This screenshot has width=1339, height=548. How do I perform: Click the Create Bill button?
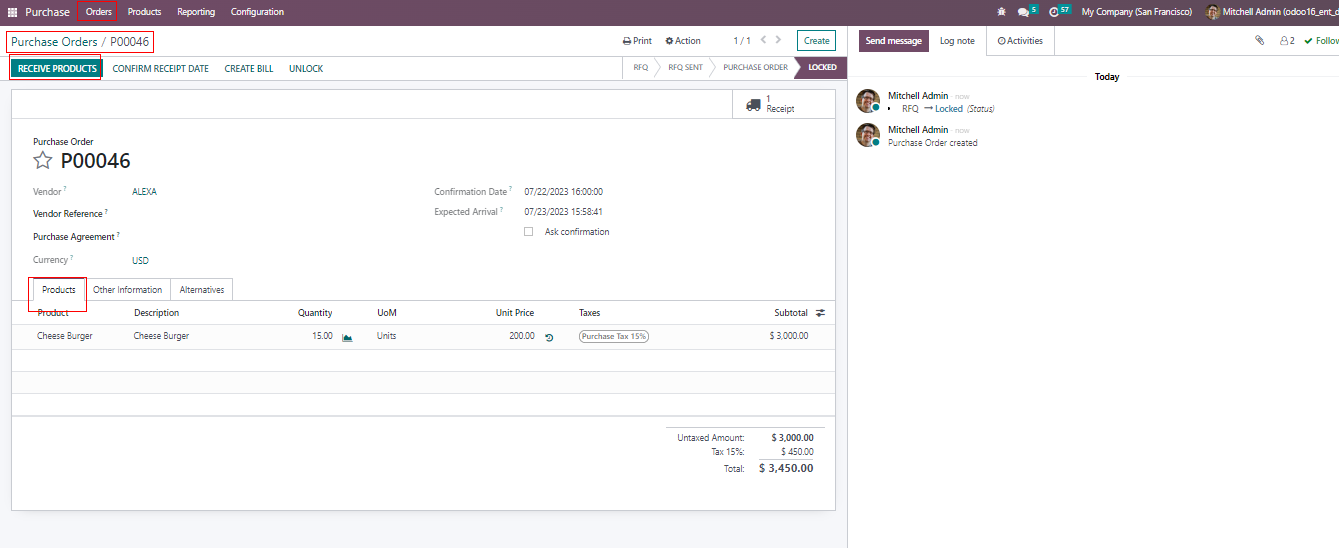pos(248,69)
